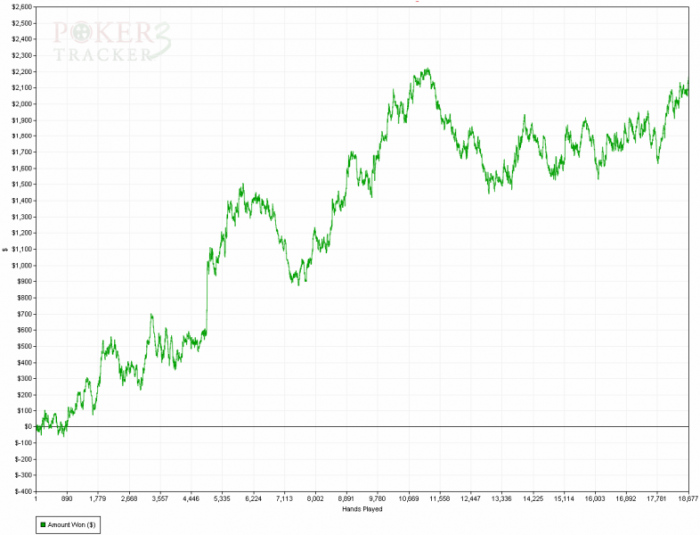Image resolution: width=700 pixels, height=535 pixels.
Task: Click the "$1,200" y-axis label
Action: click(x=21, y=233)
